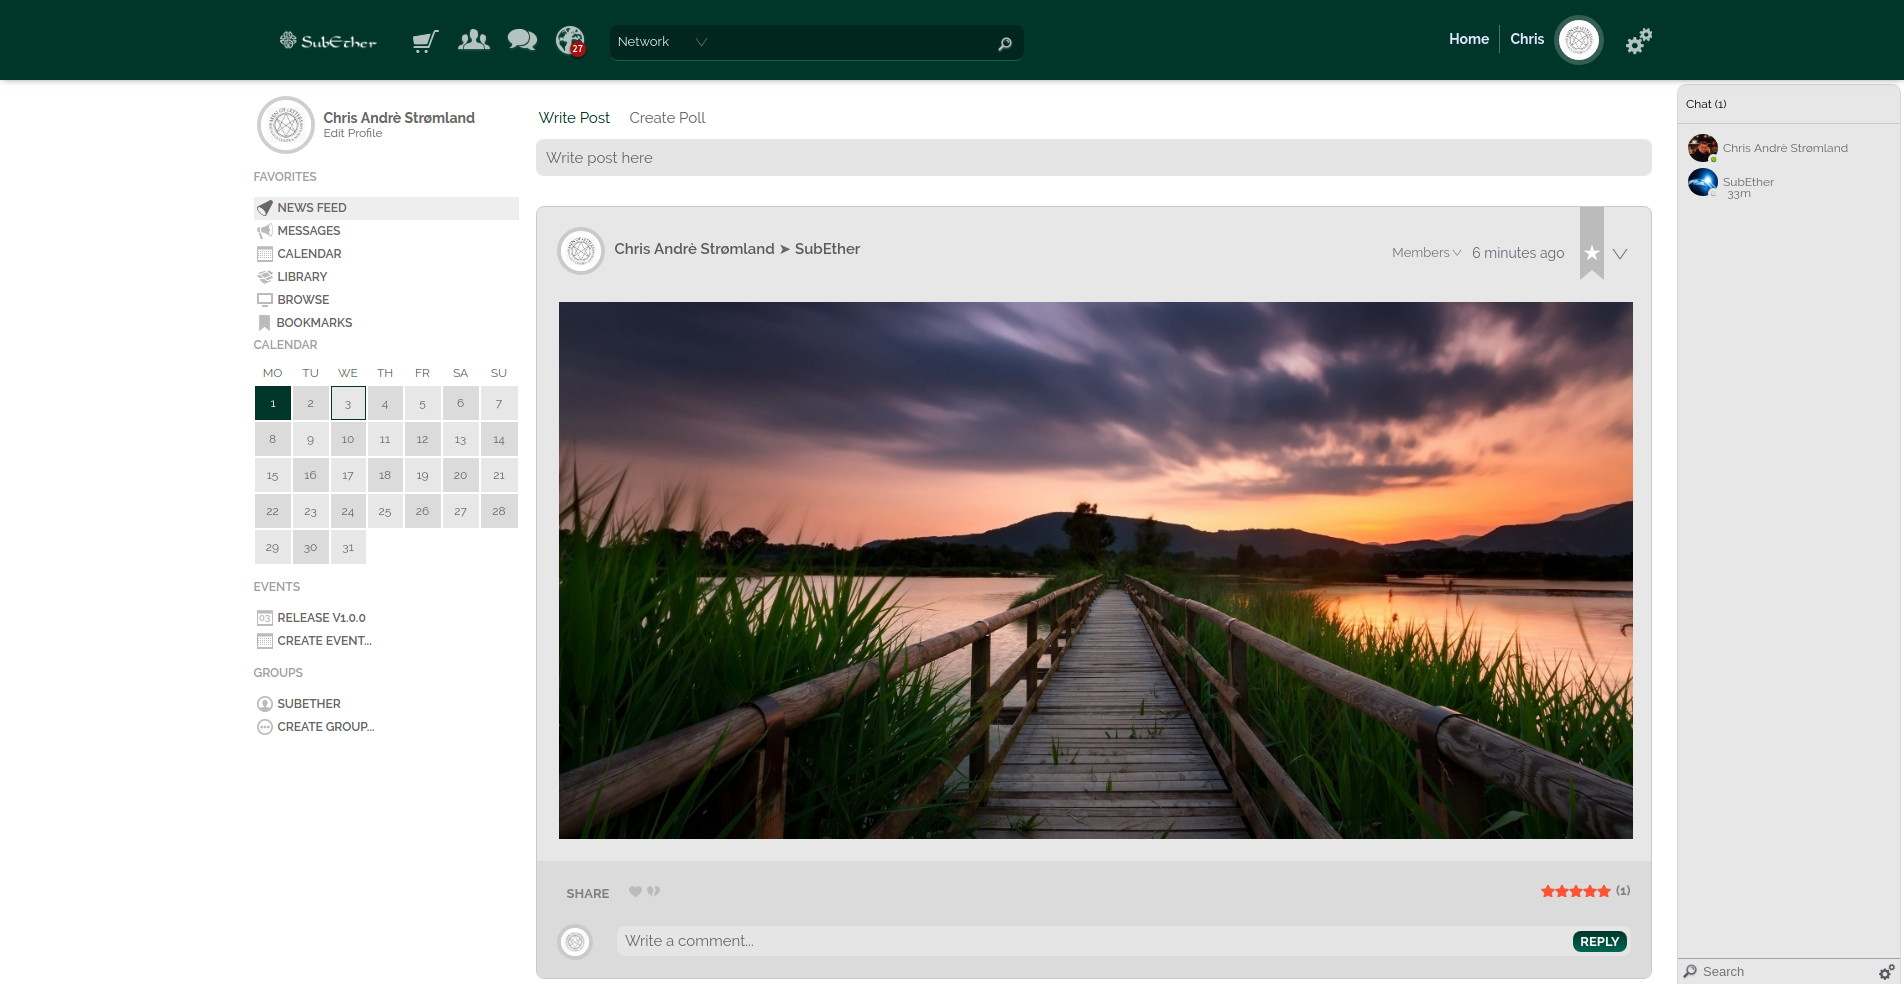Screen dimensions: 1904x984
Task: Expand the post options chevron
Action: [x=1620, y=254]
